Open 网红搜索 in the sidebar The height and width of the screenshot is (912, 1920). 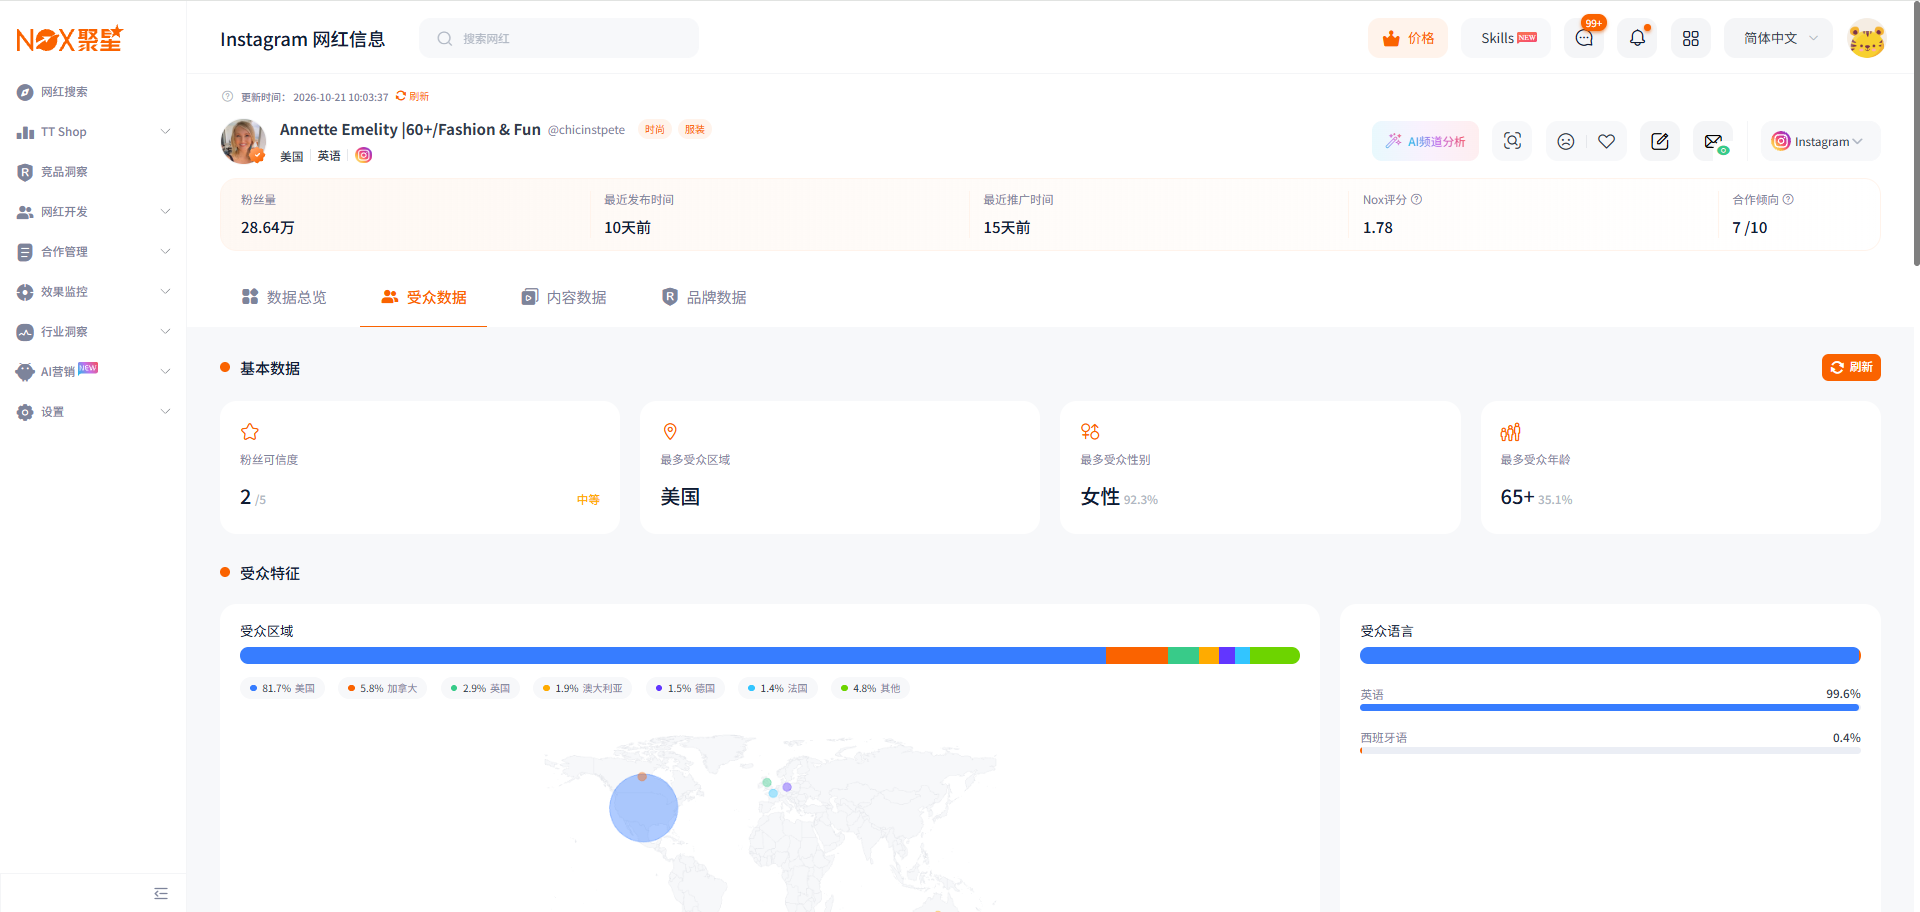(93, 92)
